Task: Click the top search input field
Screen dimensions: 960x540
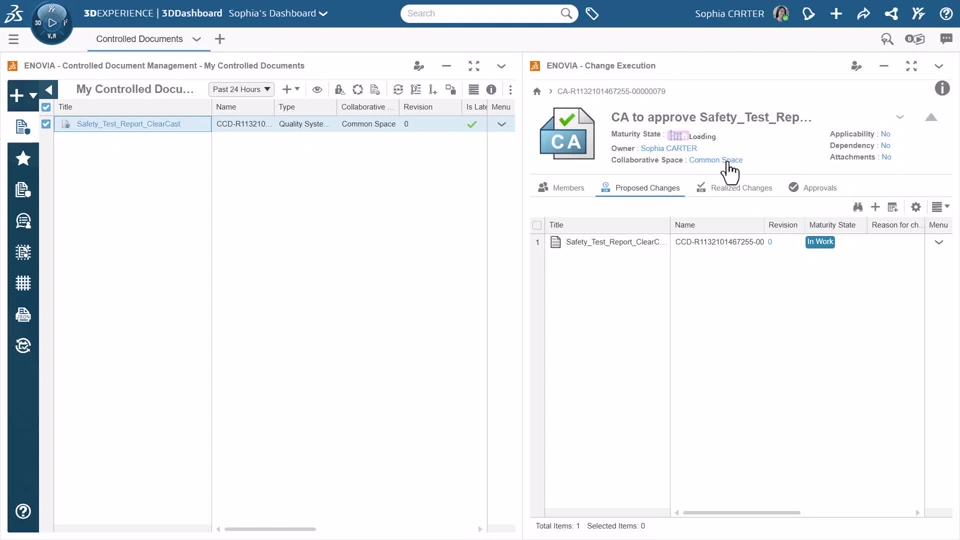Action: click(x=482, y=13)
